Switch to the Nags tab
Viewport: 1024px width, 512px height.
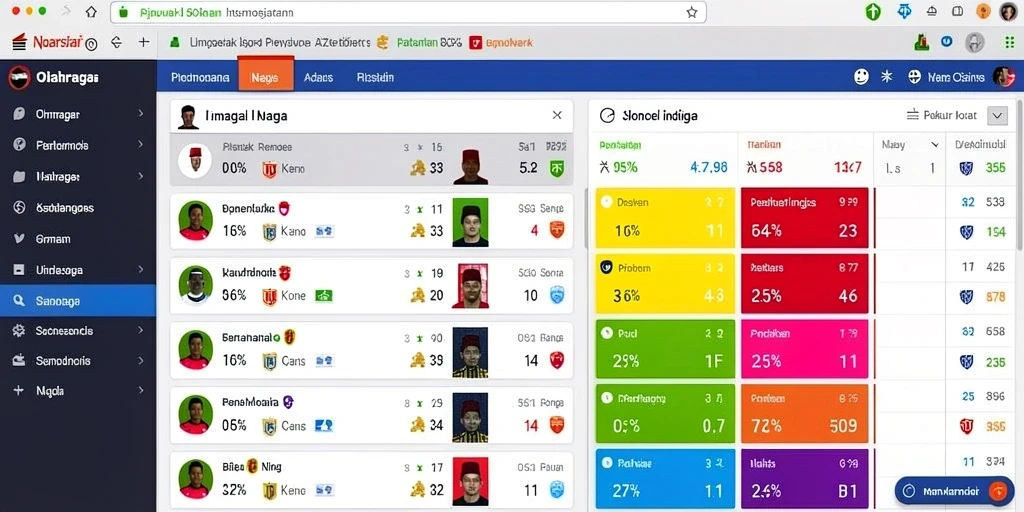pyautogui.click(x=265, y=77)
